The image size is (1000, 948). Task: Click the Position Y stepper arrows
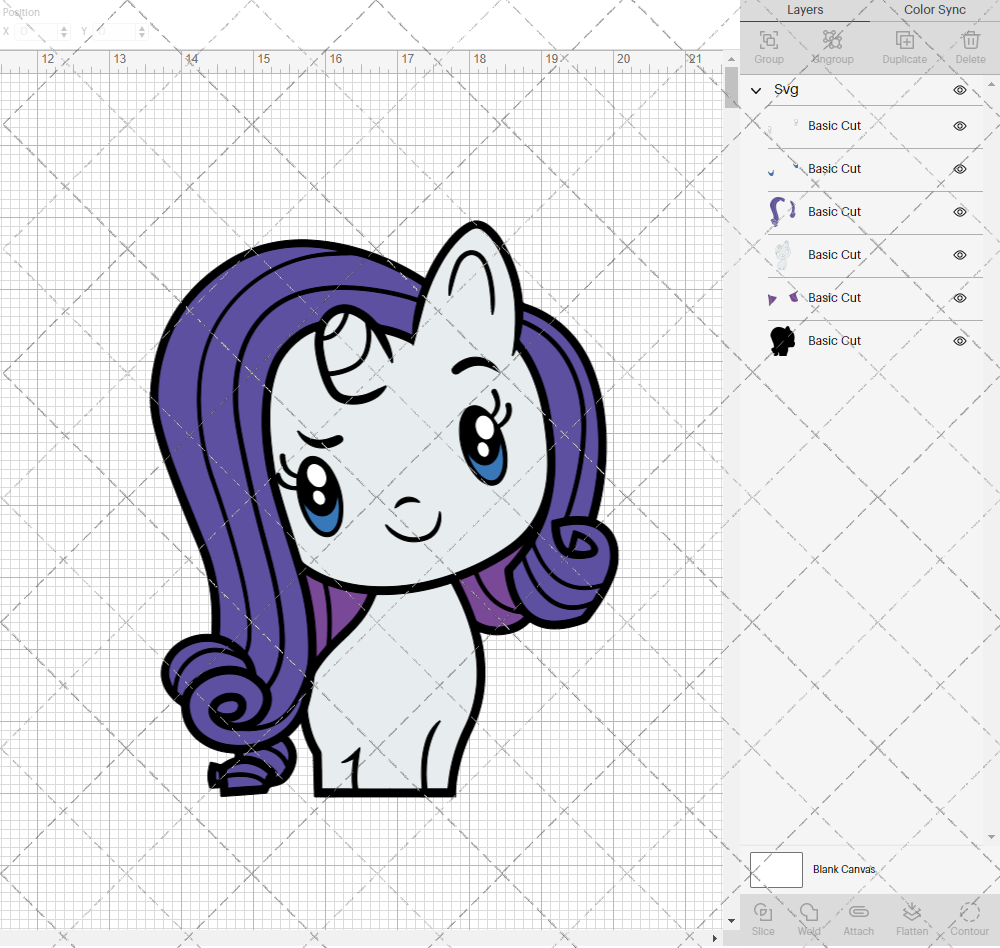point(142,31)
